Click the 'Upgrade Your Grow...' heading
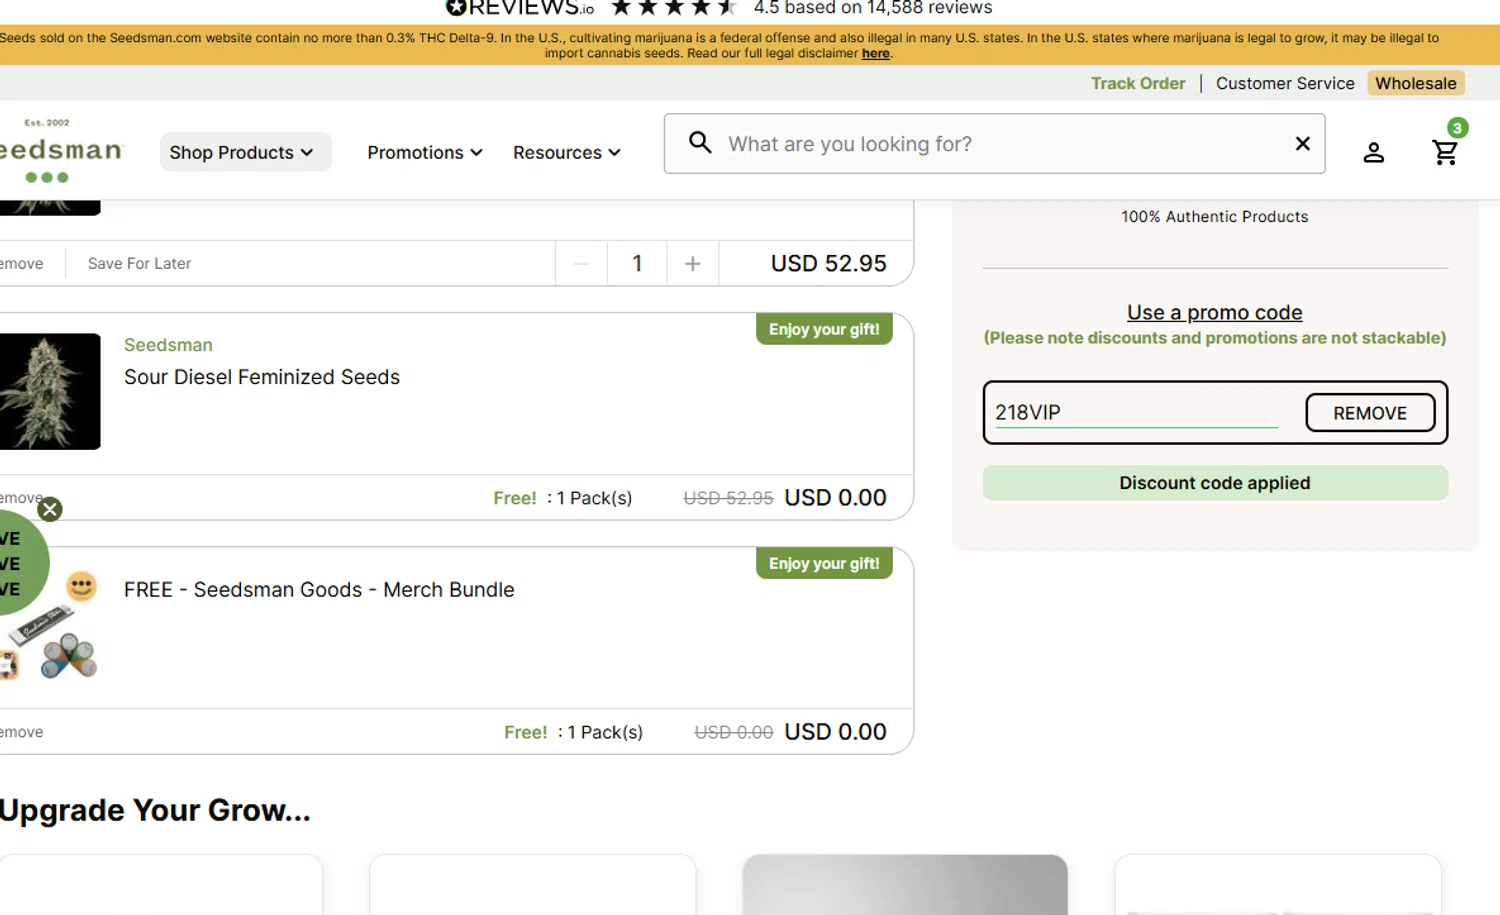This screenshot has height=915, width=1500. pos(155,810)
